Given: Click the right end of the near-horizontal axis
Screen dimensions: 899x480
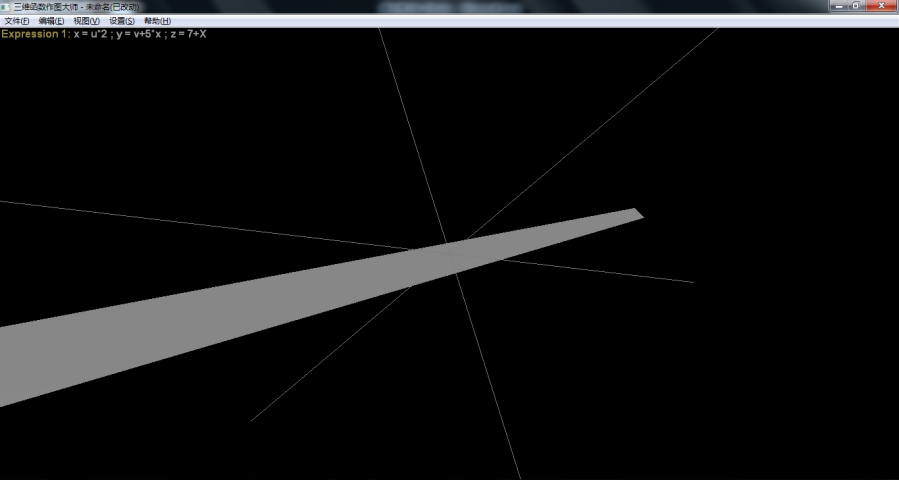Looking at the screenshot, I should (x=691, y=281).
